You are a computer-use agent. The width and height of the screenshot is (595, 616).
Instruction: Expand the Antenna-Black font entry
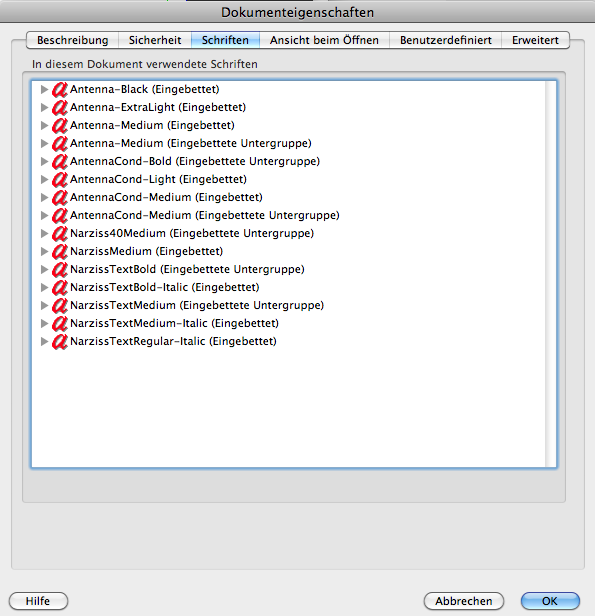tap(44, 90)
